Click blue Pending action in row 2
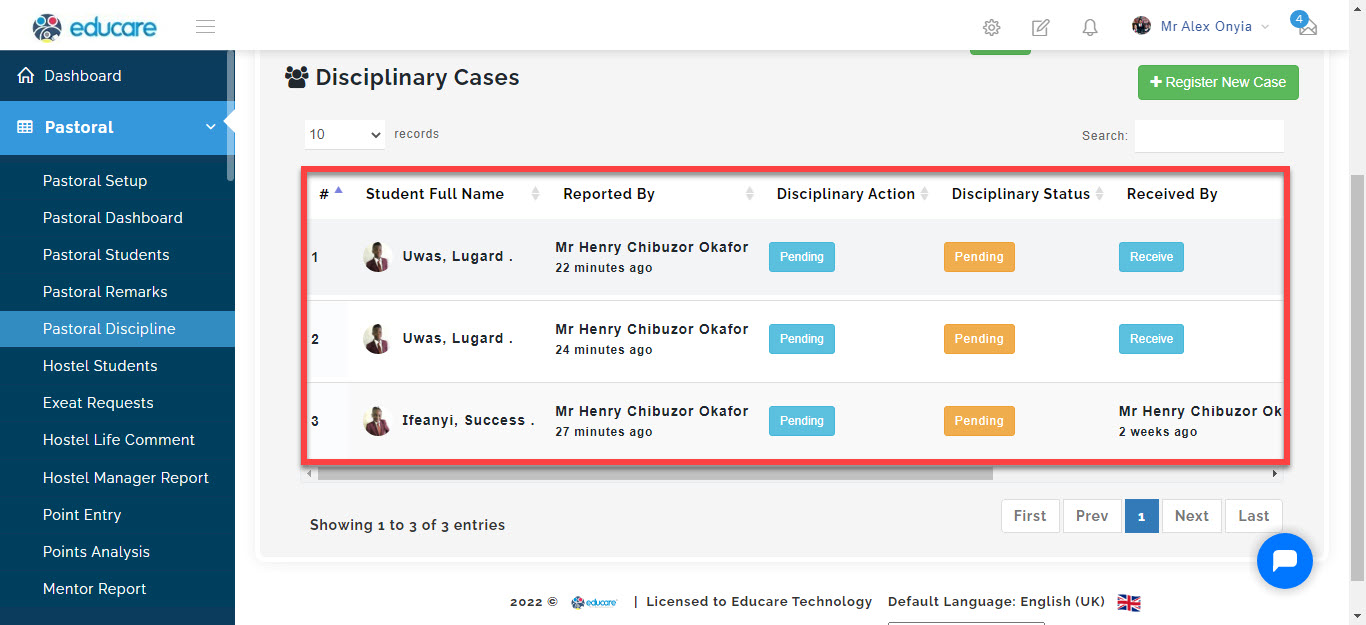 (x=801, y=339)
